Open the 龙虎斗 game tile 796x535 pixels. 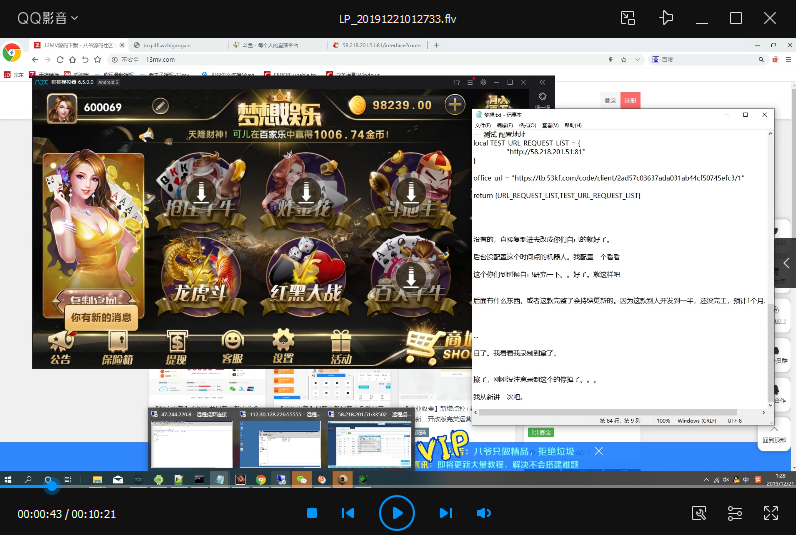(201, 277)
